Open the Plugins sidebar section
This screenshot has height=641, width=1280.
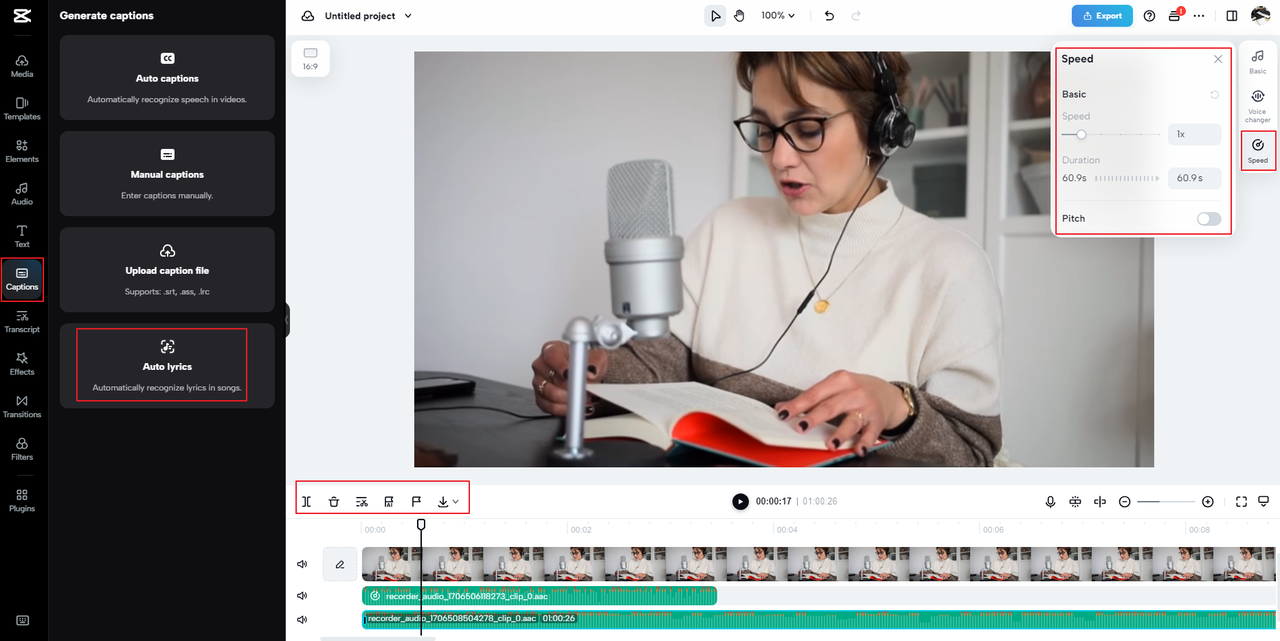pos(22,501)
